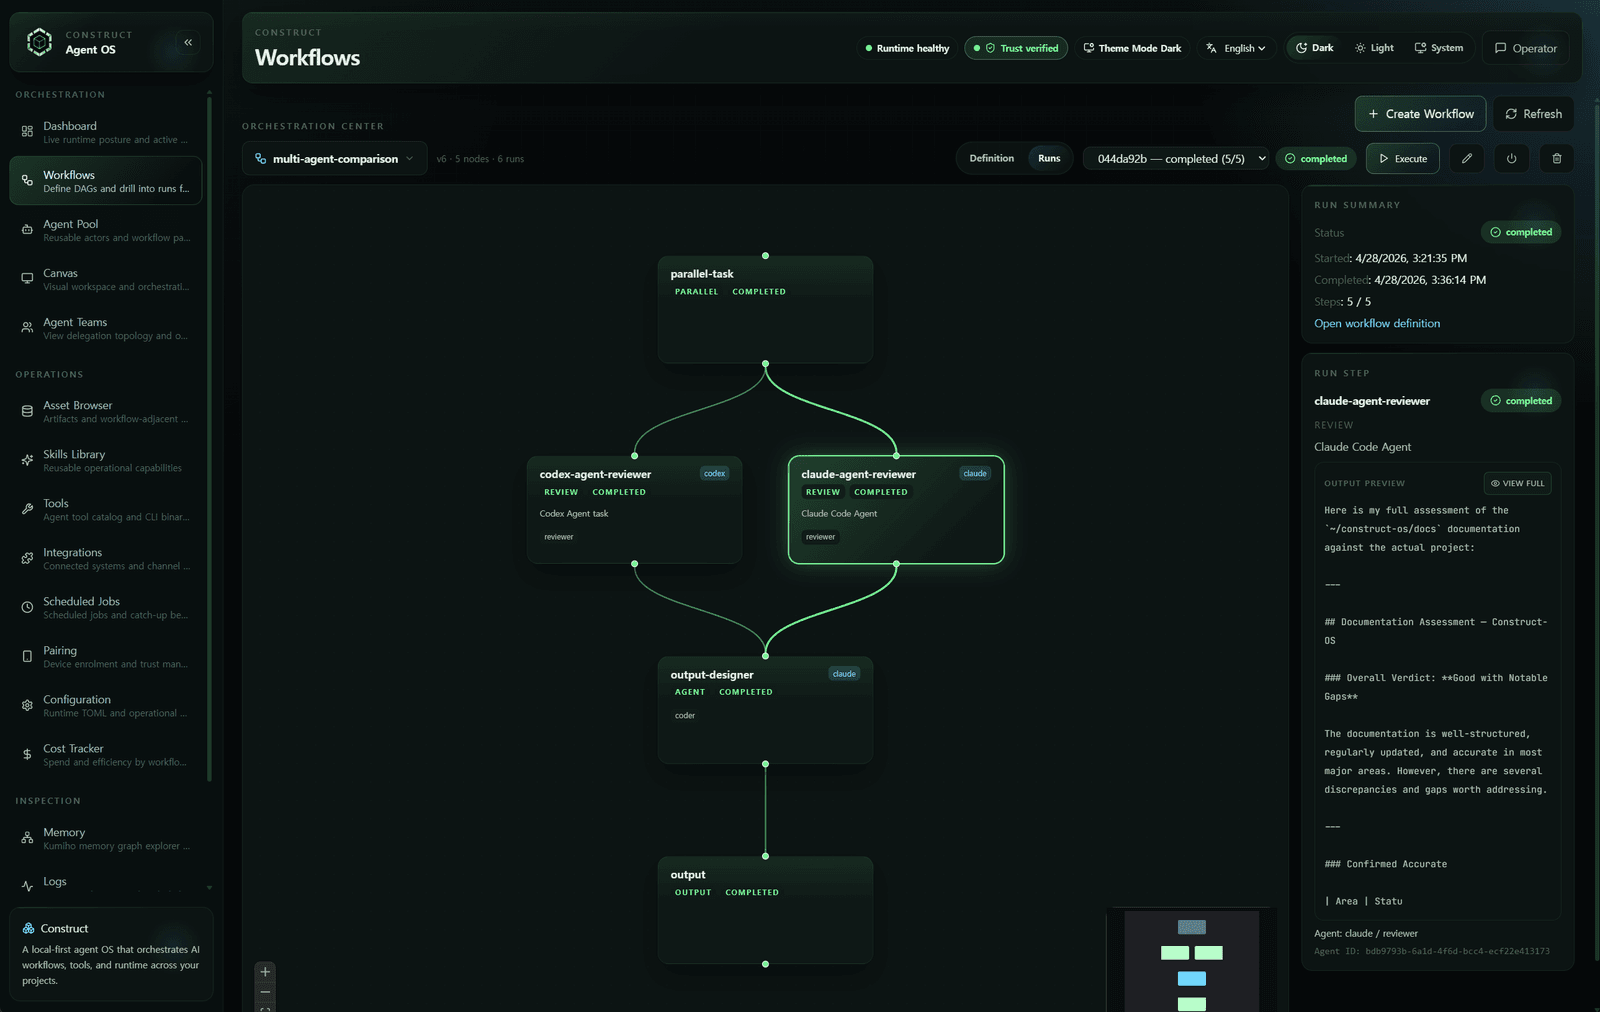This screenshot has width=1600, height=1012.
Task: Click the coder chip on output-designer node
Action: 685,716
